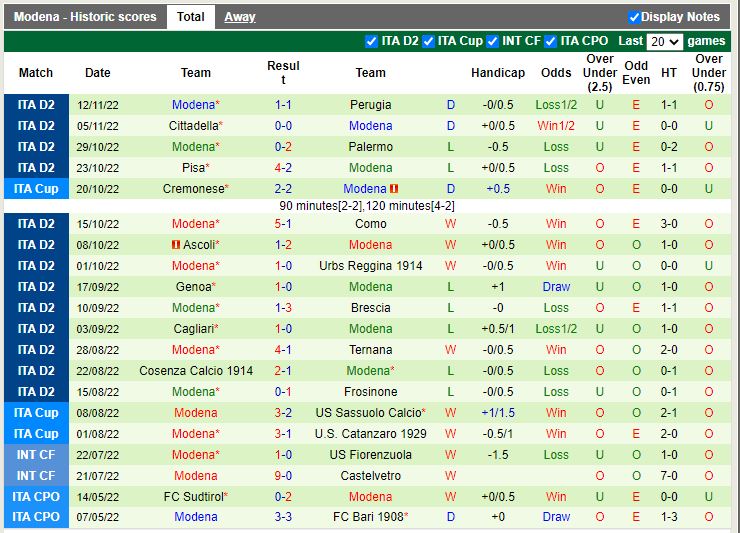Click Win1/2 odds in Cittadella row
Screen dimensions: 740x533
pos(556,126)
